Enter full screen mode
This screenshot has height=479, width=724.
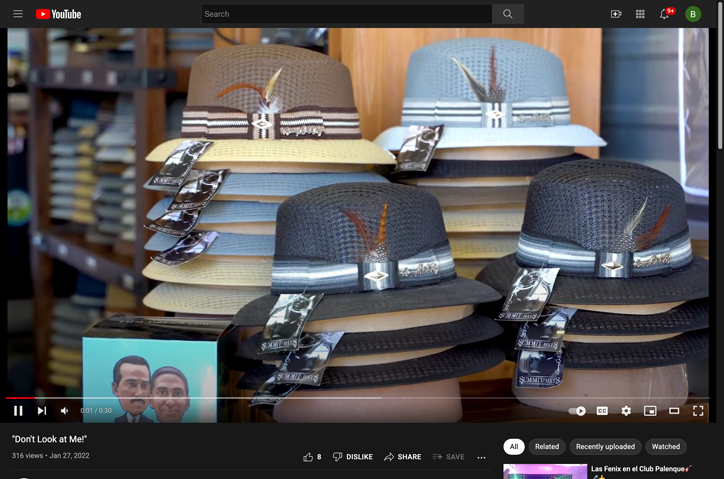[x=698, y=411]
